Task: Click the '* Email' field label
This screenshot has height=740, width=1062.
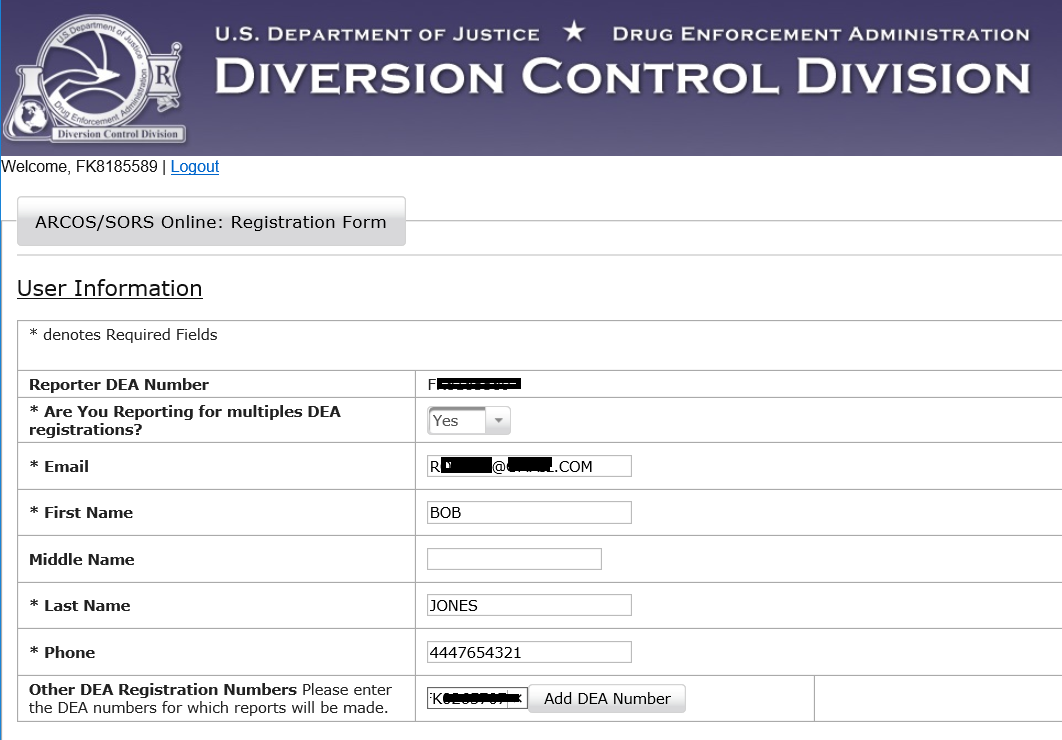Action: [x=59, y=466]
